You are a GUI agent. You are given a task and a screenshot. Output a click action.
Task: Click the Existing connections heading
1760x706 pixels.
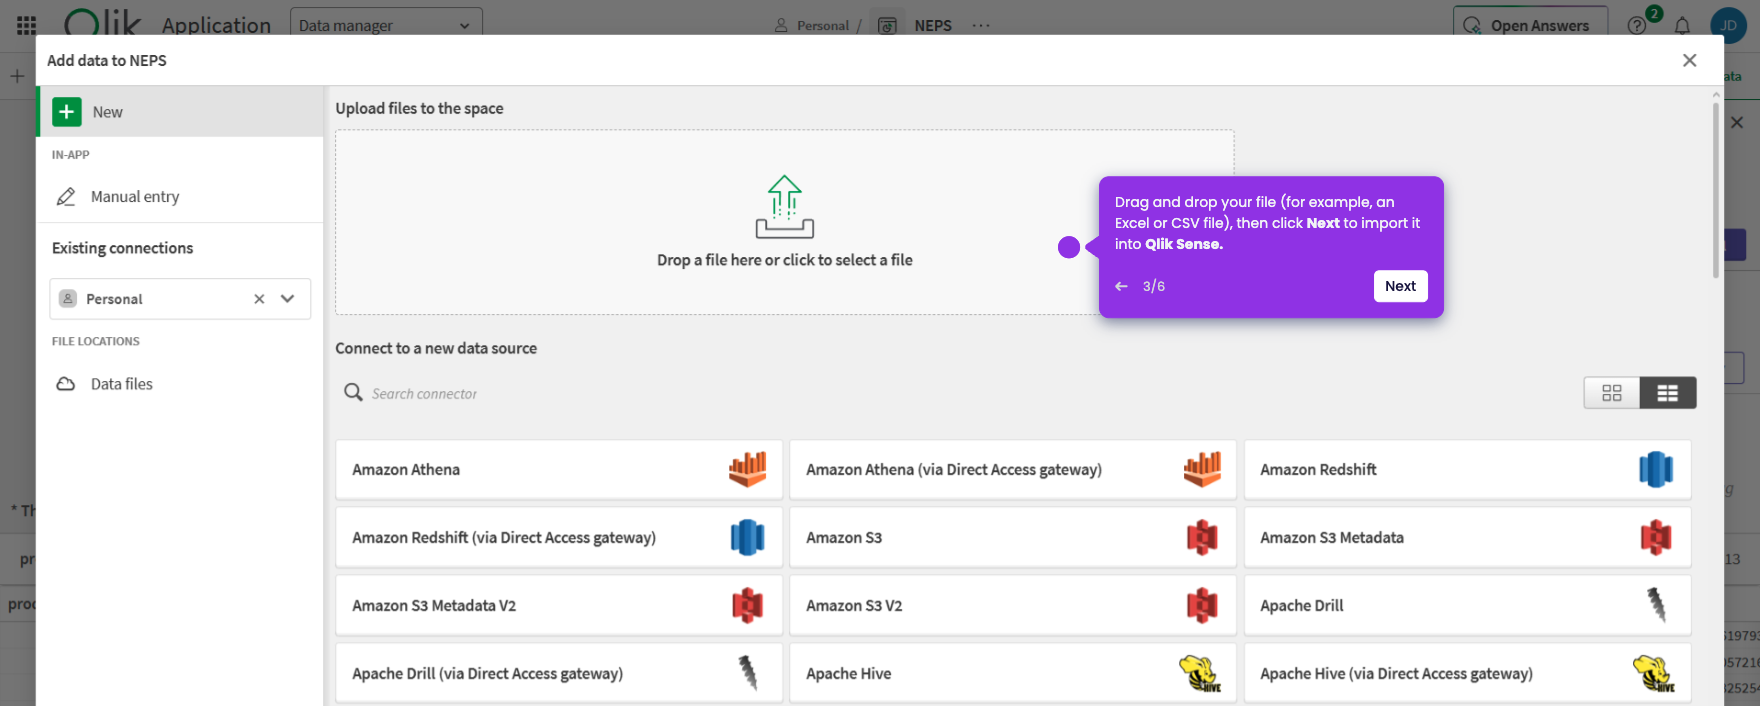123,248
